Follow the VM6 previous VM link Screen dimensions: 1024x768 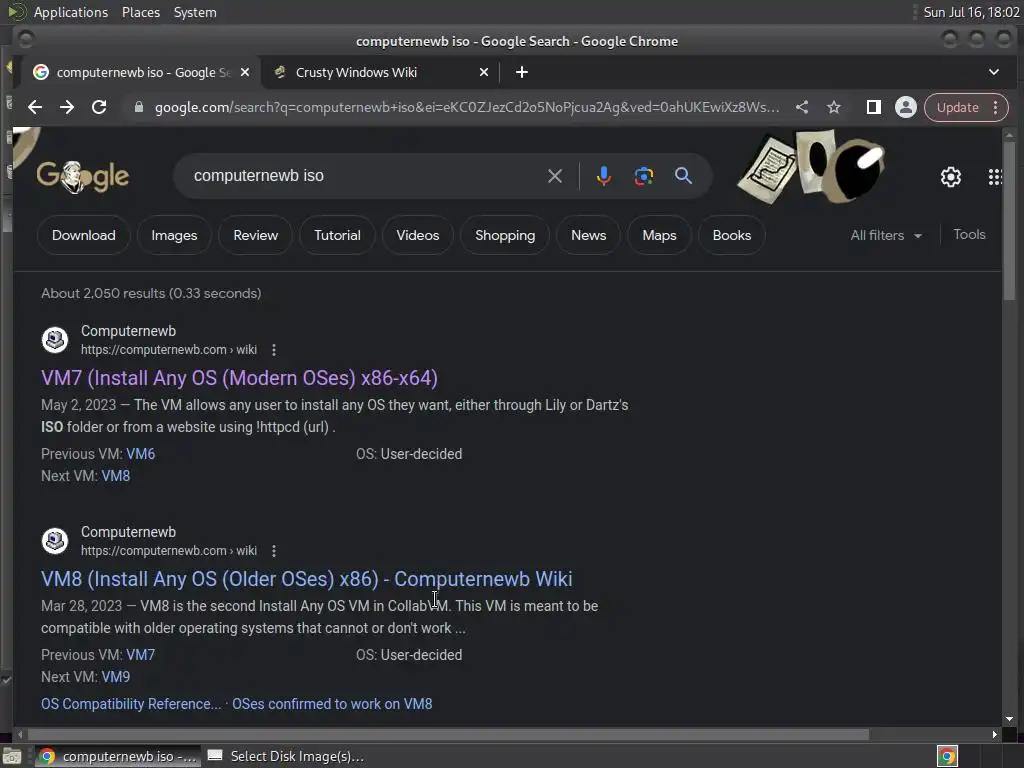(x=140, y=454)
